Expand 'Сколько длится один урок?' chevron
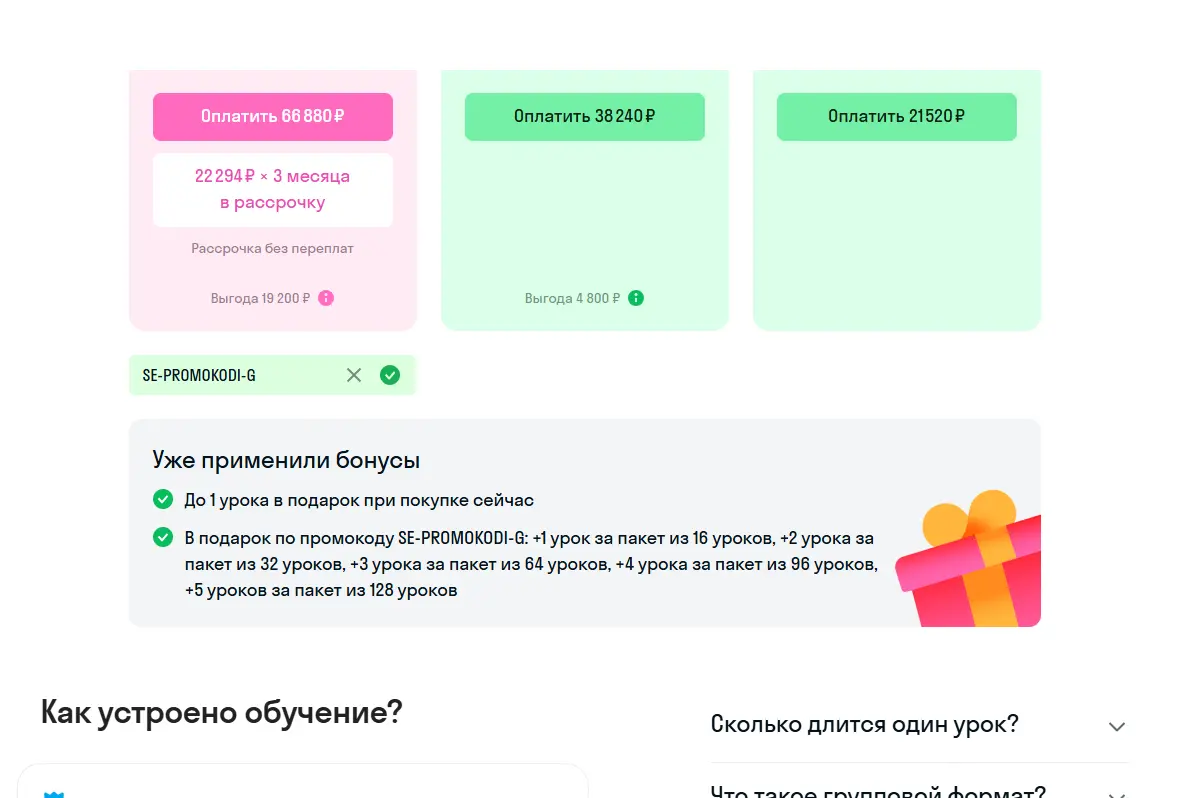Image resolution: width=1195 pixels, height=798 pixels. point(1117,726)
